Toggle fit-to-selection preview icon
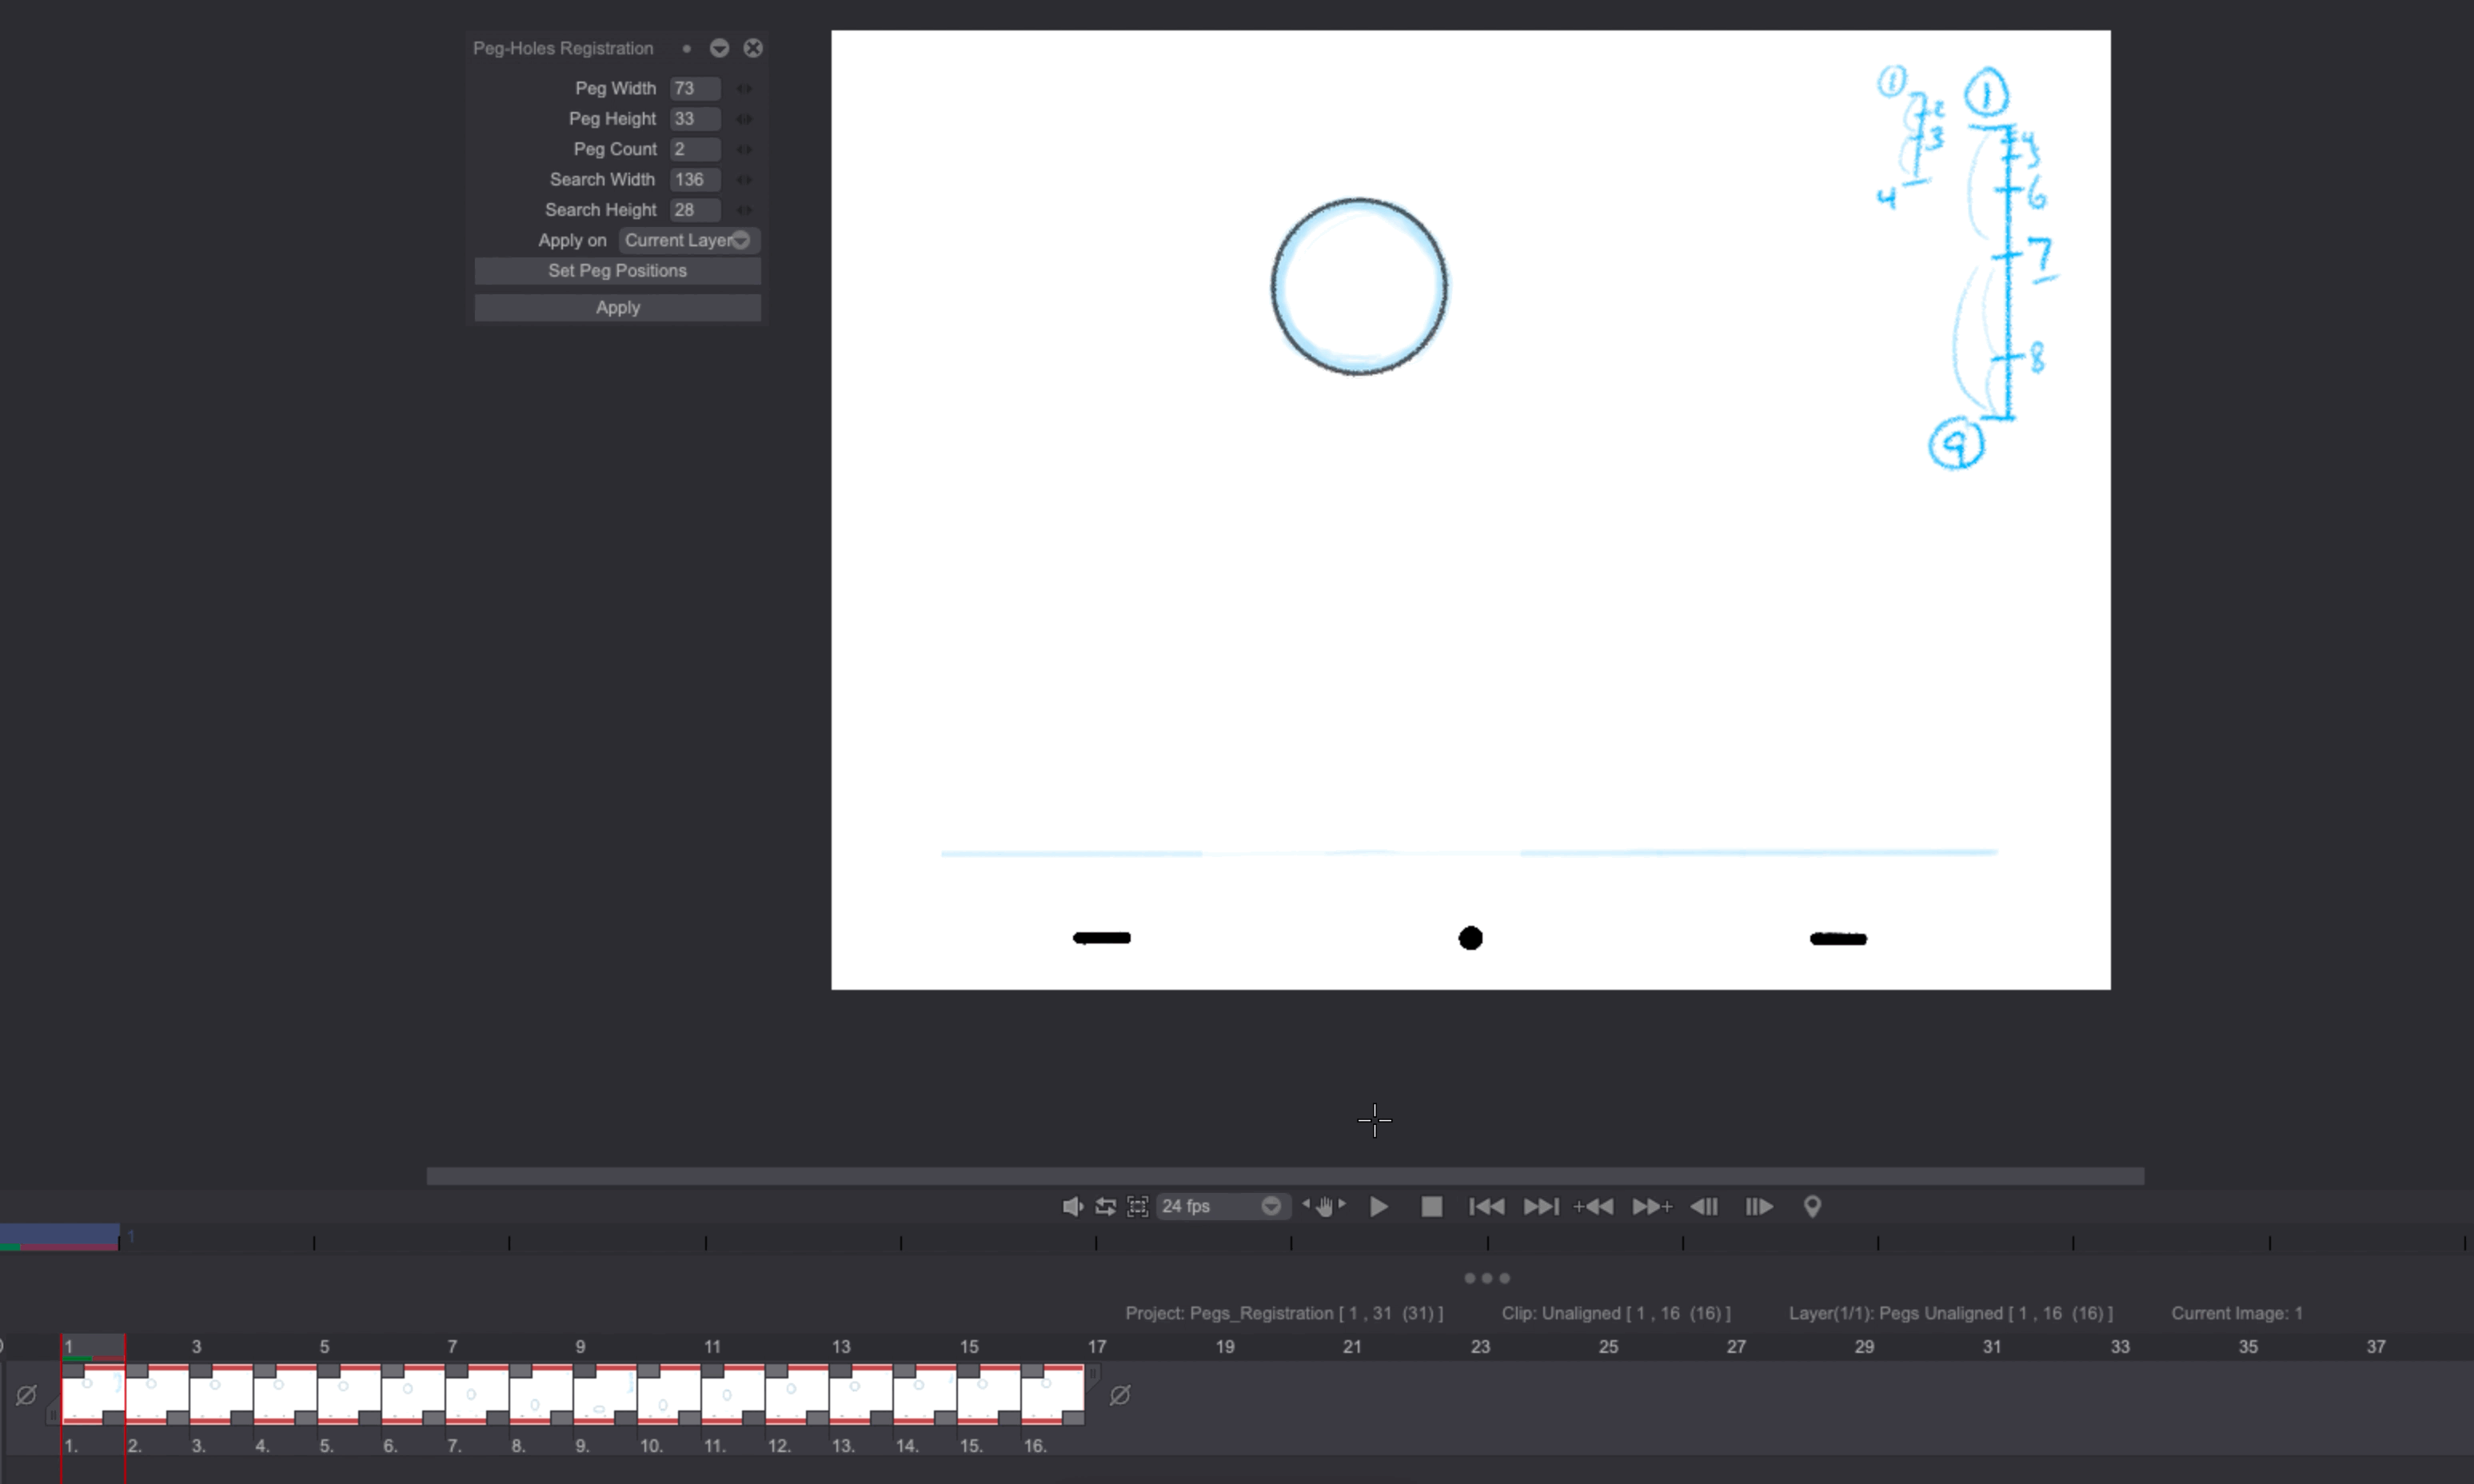 (x=1137, y=1206)
